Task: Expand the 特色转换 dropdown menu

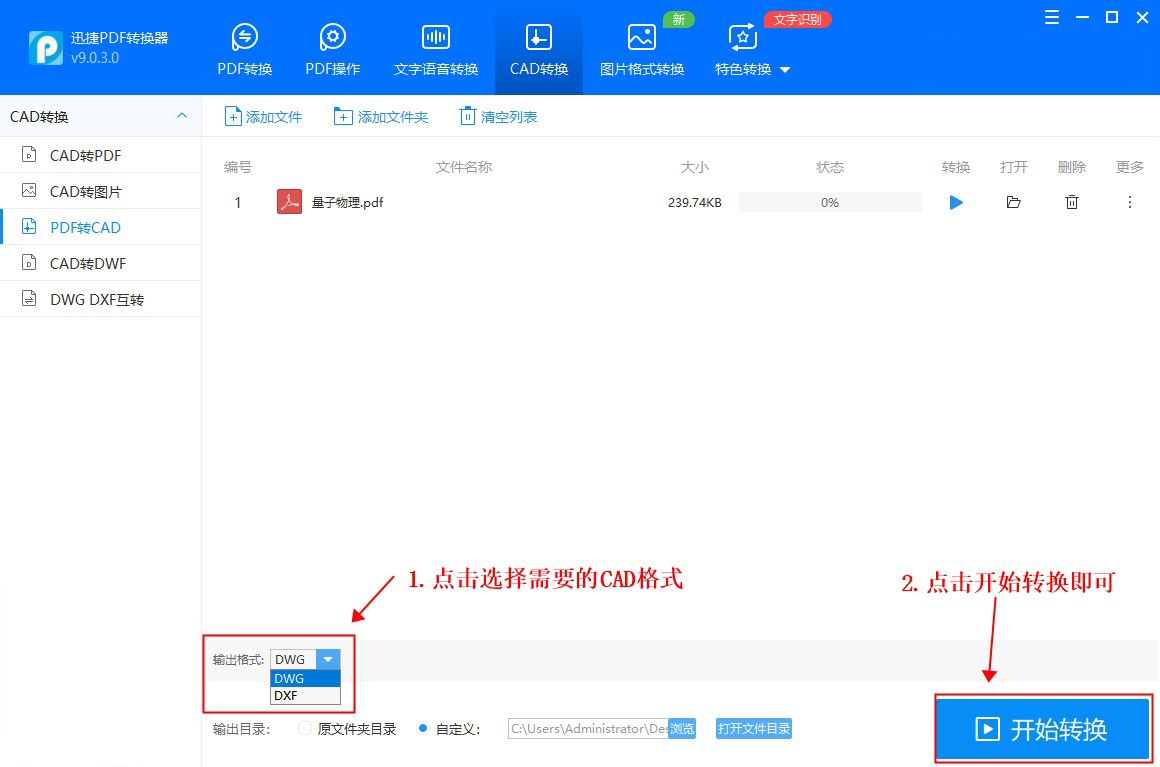Action: (784, 70)
